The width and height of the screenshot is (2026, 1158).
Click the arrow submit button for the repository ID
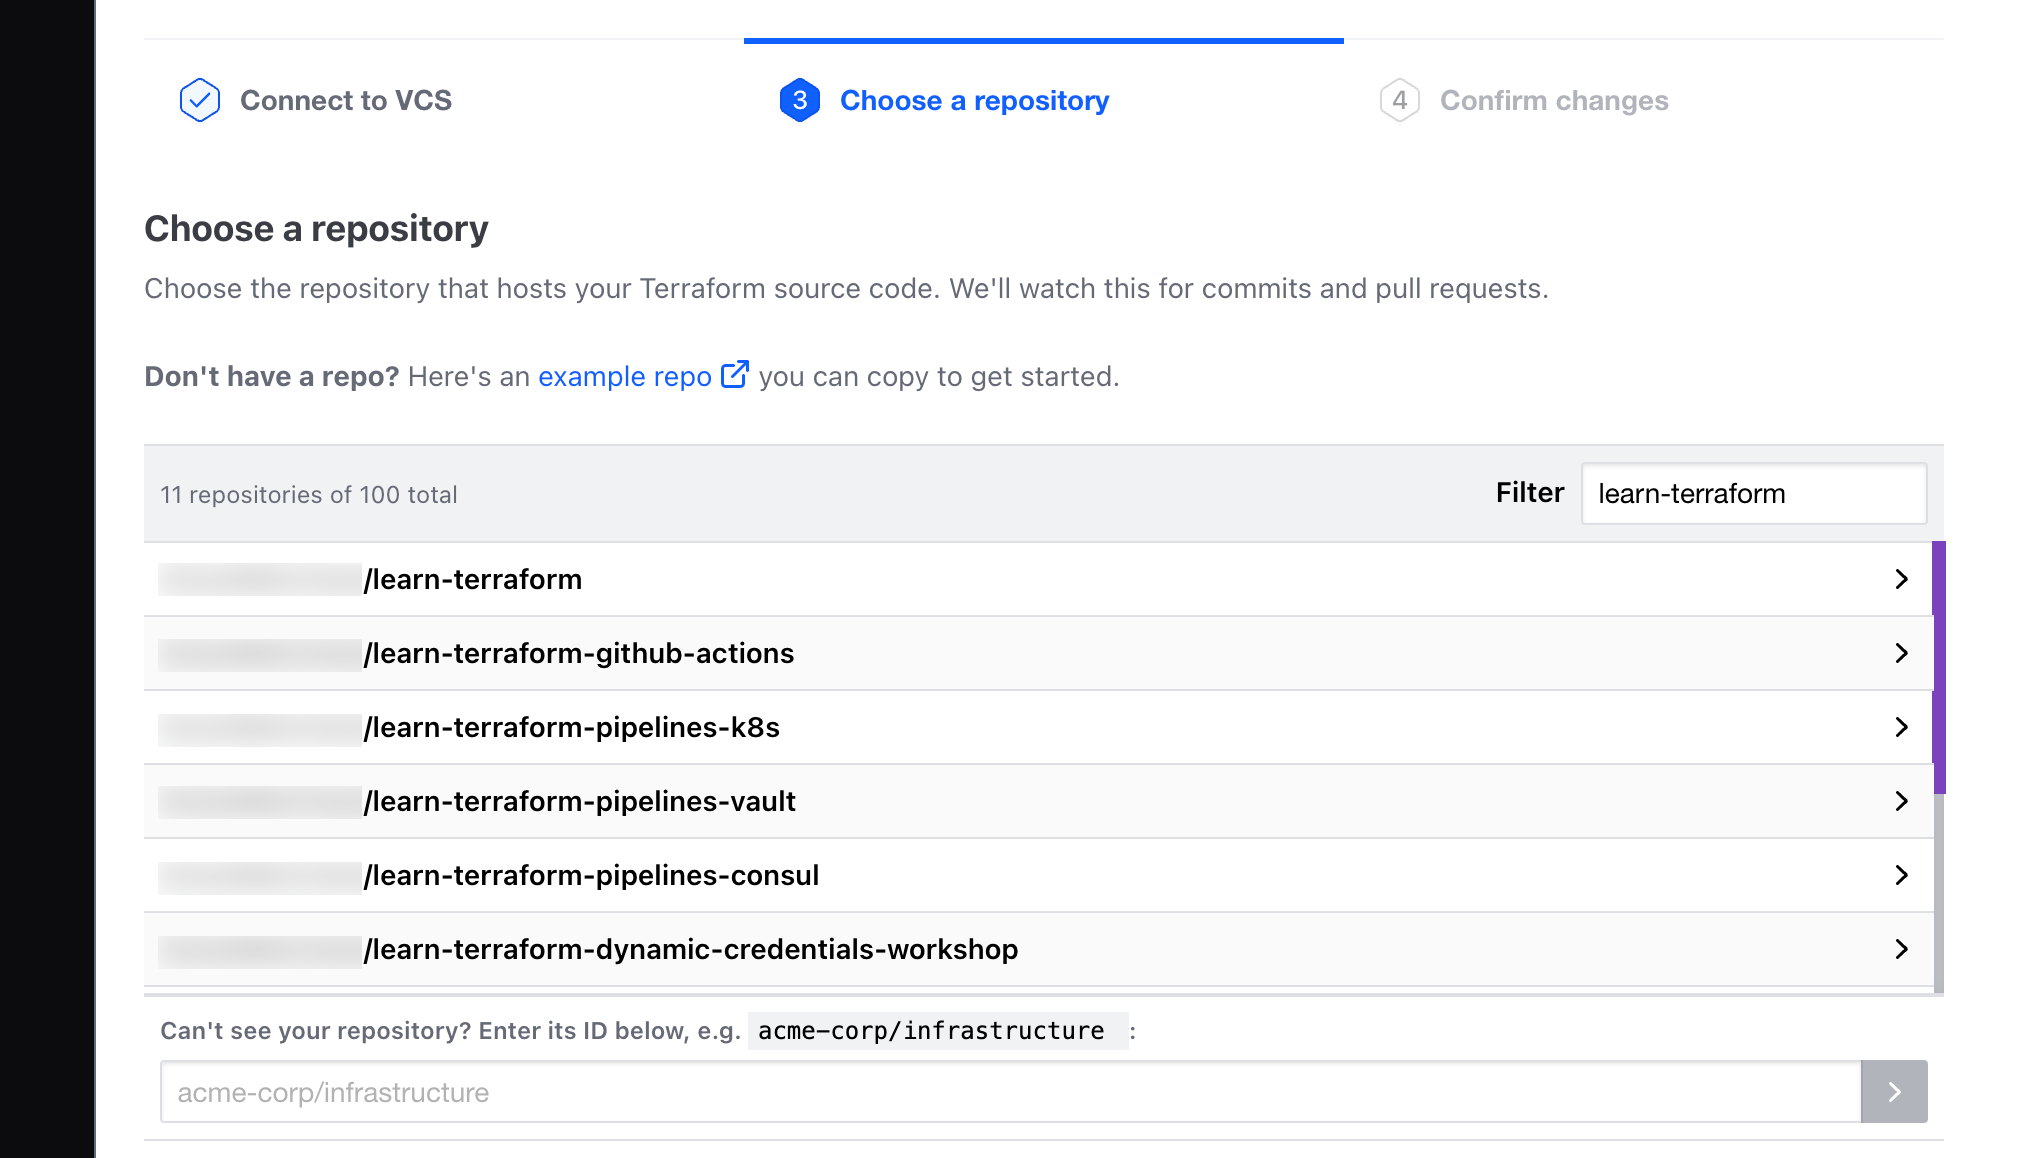tap(1893, 1092)
